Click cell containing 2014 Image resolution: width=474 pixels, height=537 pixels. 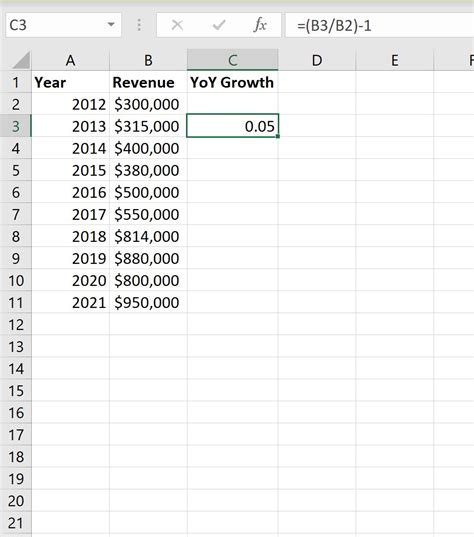[x=71, y=148]
